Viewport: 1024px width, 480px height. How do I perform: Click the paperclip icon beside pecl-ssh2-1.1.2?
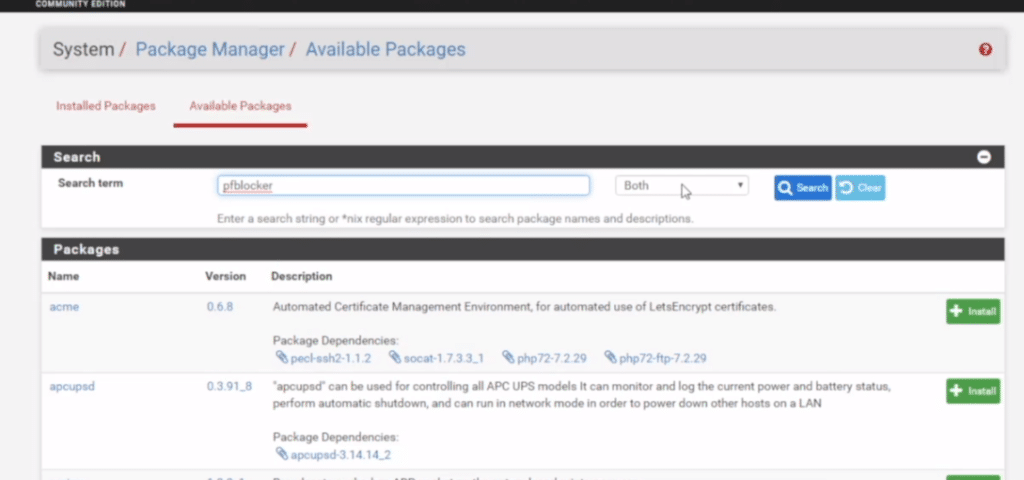pyautogui.click(x=280, y=357)
